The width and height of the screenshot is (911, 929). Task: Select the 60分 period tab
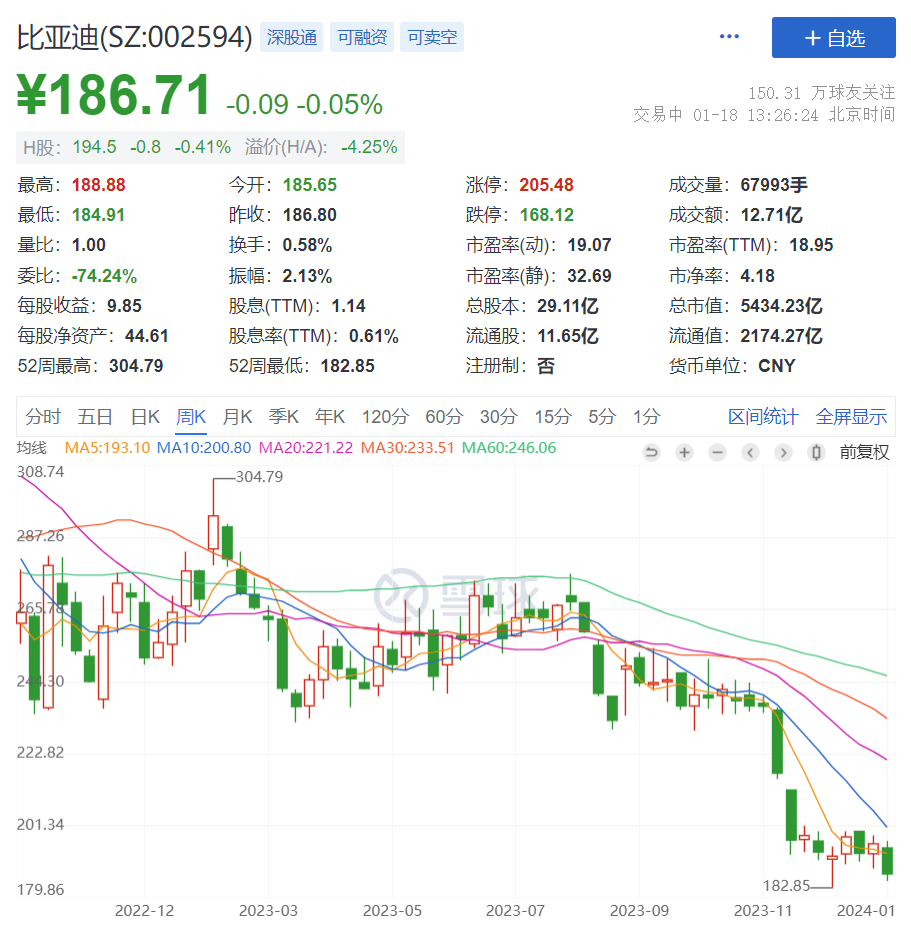443,416
